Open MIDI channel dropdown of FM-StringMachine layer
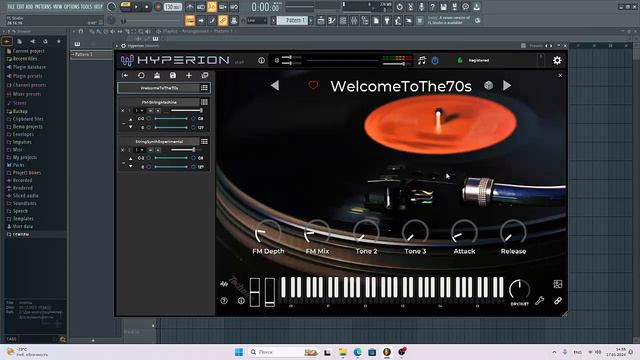This screenshot has width=640, height=360. (x=139, y=111)
